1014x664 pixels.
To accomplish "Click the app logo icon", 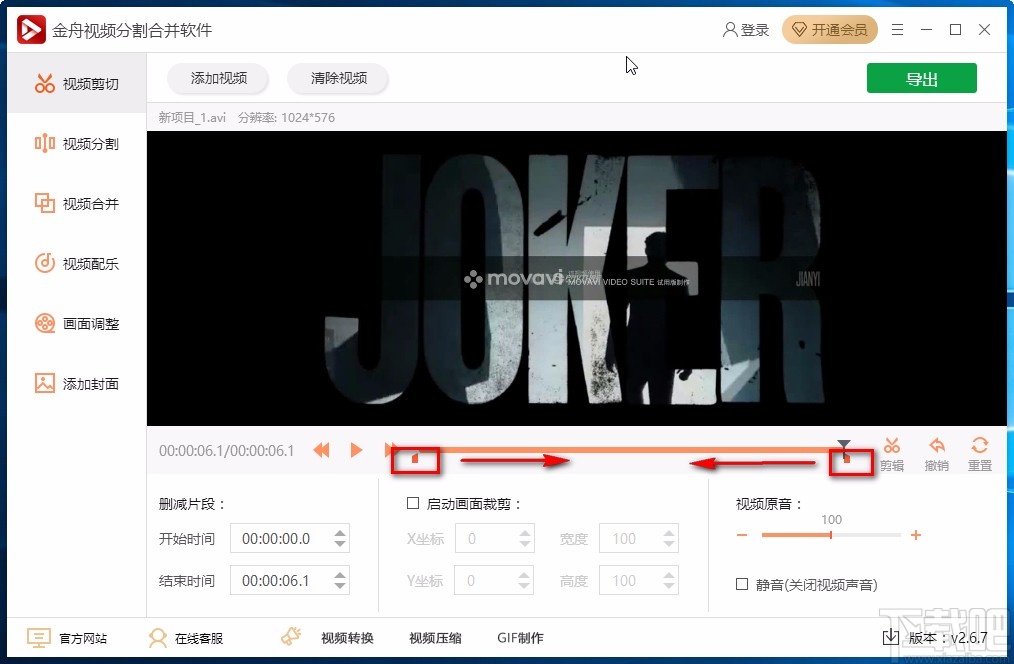I will [x=31, y=30].
